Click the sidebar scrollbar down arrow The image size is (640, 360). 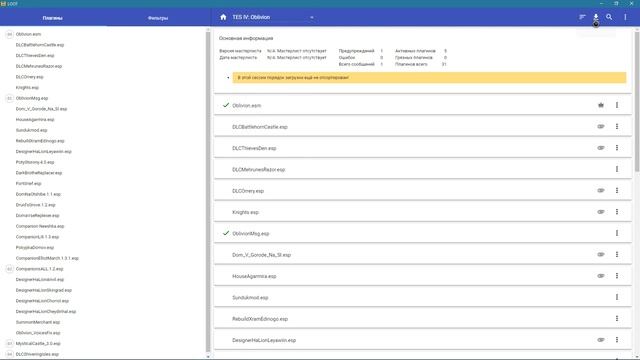click(208, 357)
